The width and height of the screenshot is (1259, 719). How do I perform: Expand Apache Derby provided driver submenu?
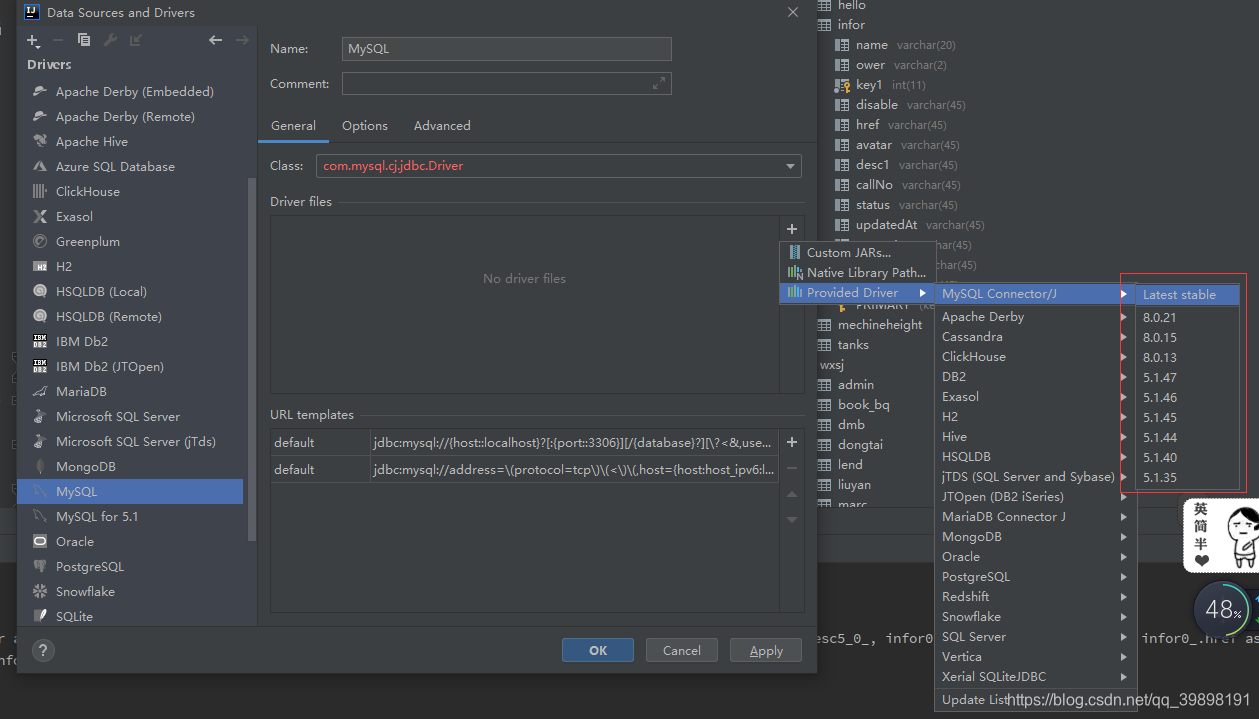pyautogui.click(x=1036, y=316)
